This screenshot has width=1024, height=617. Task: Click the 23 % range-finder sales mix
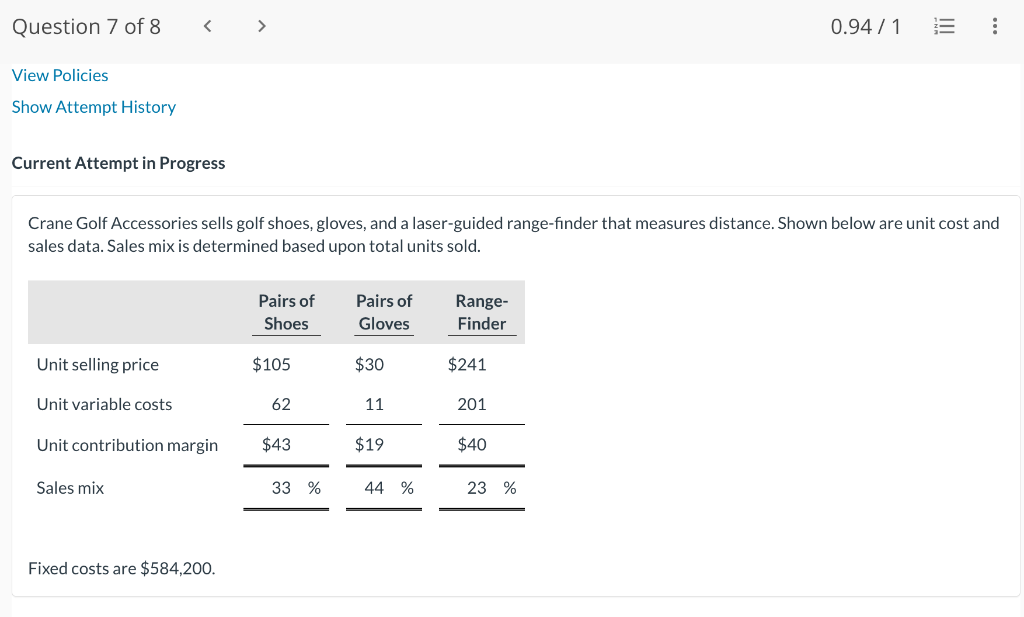[492, 488]
